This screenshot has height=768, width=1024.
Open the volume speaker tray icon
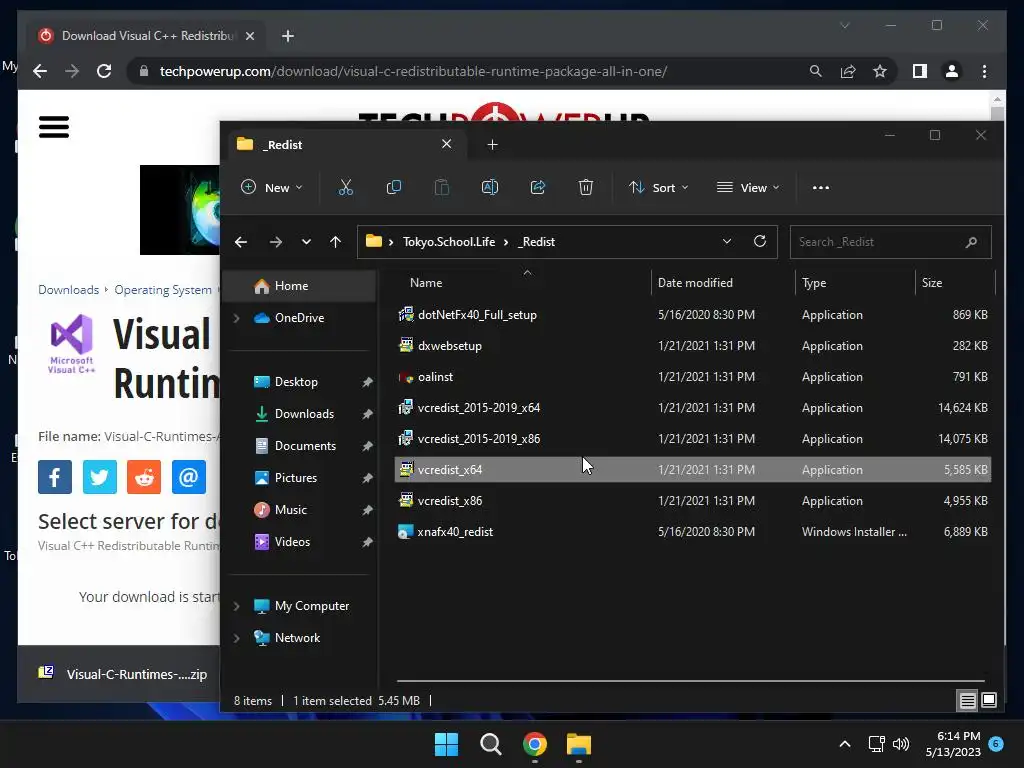point(901,744)
